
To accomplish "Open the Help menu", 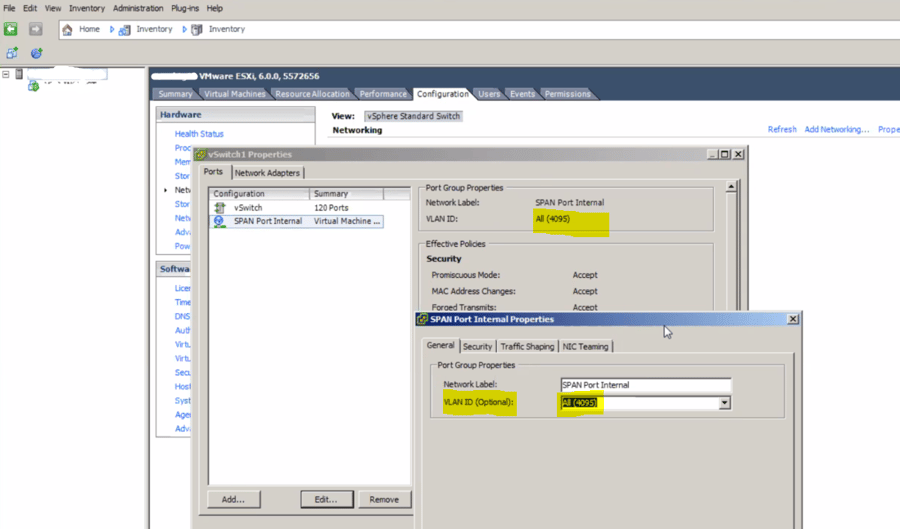I will coord(215,8).
